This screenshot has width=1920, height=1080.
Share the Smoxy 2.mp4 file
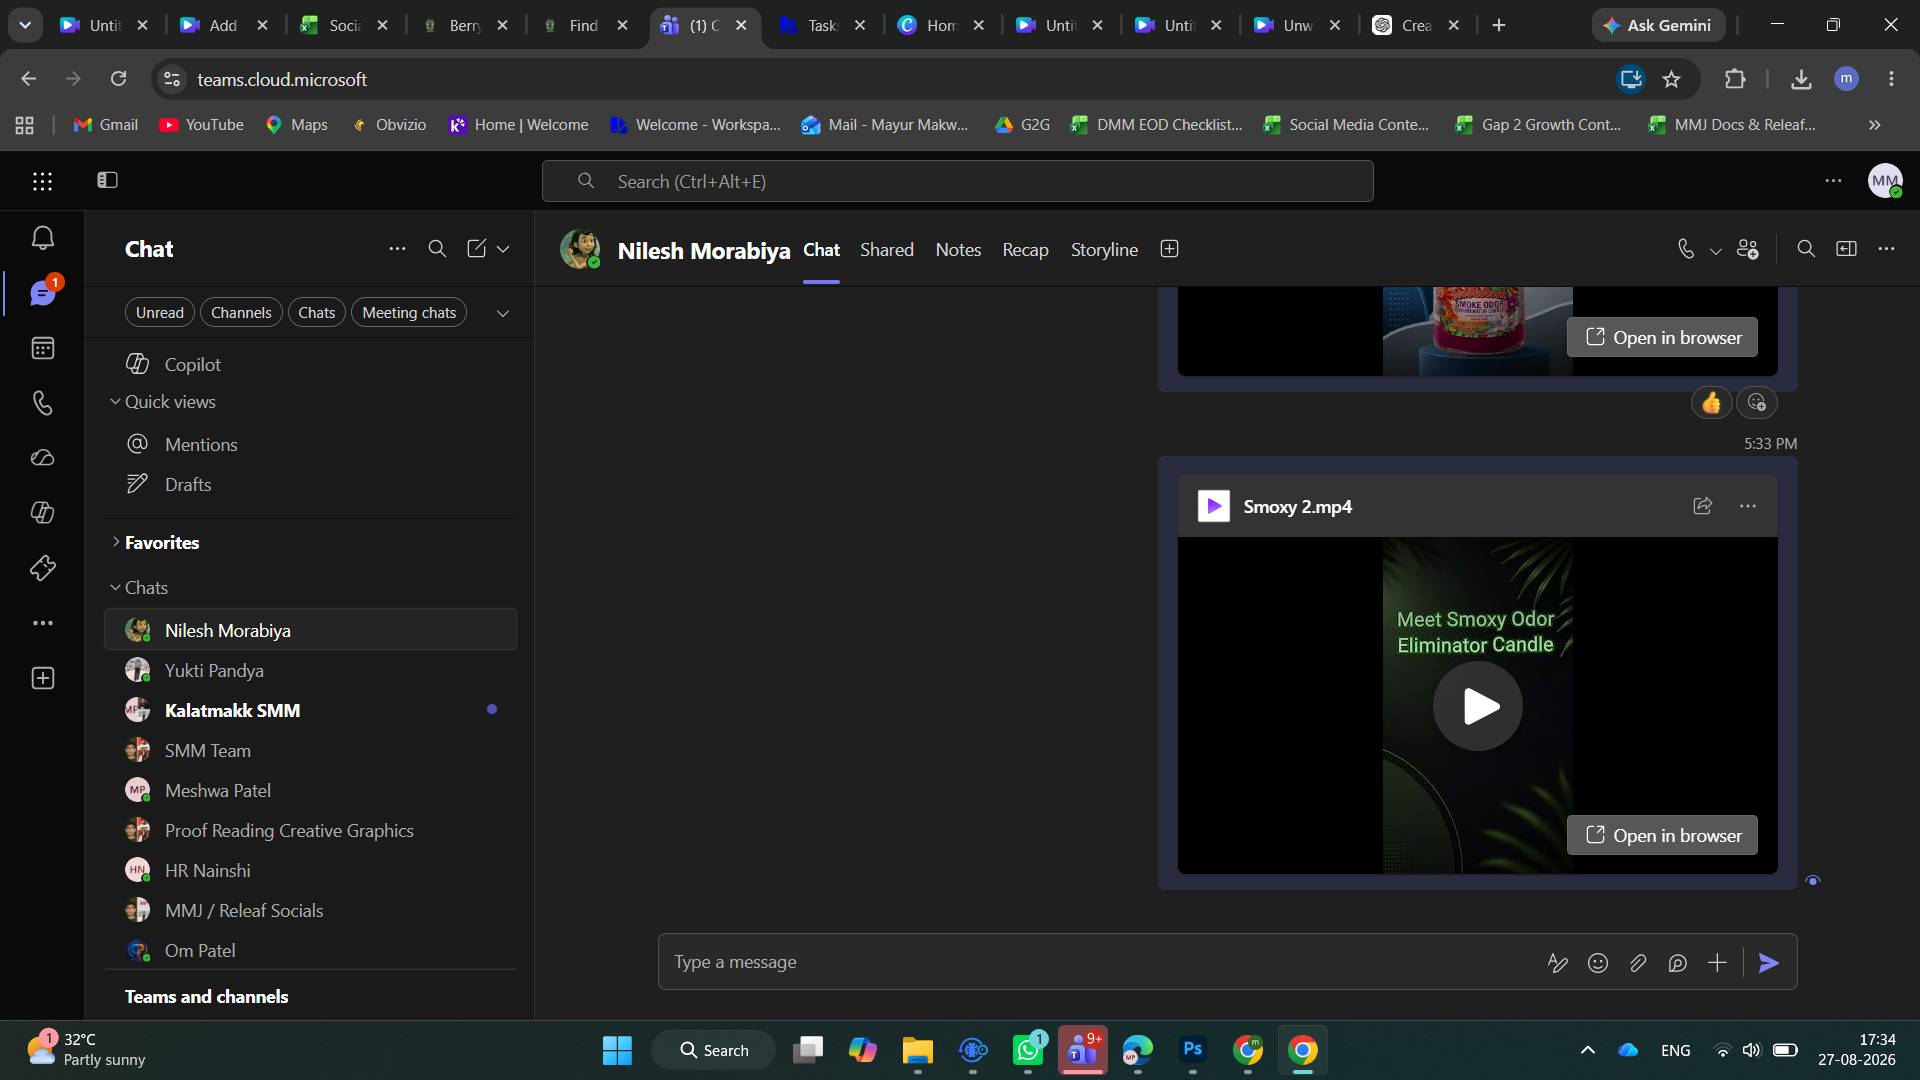(x=1702, y=506)
